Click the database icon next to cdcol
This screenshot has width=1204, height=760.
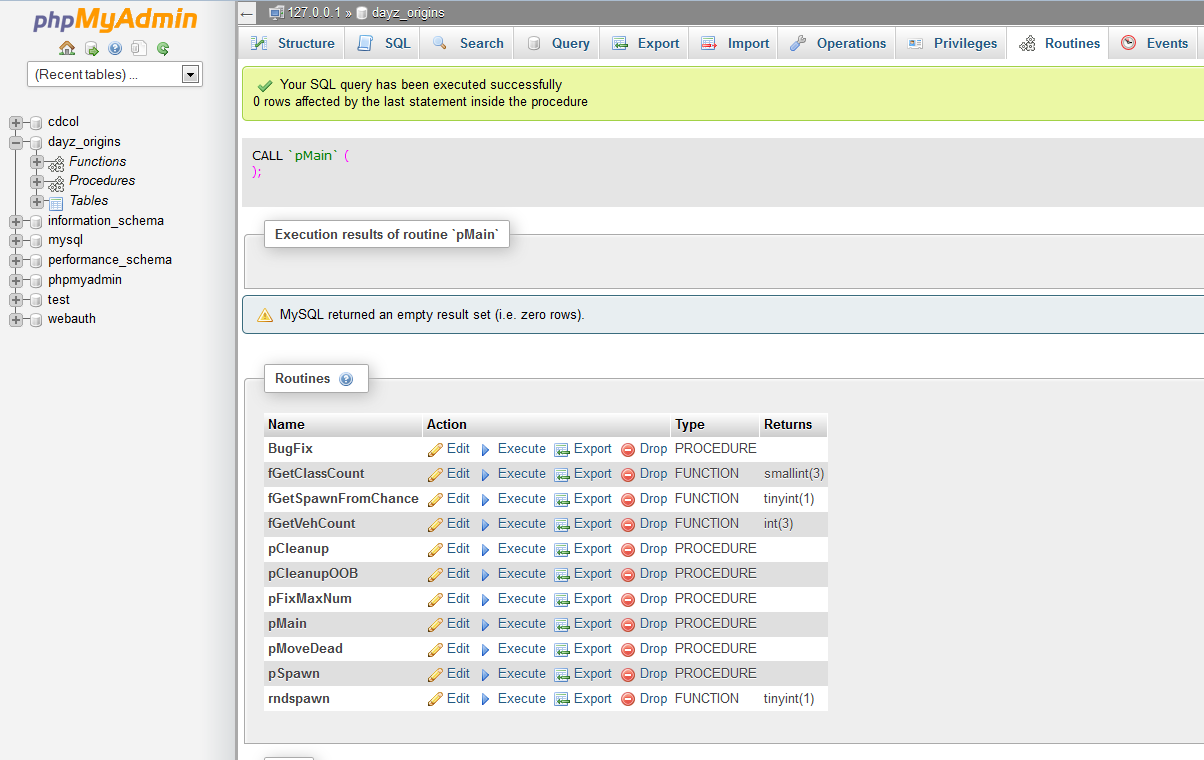click(x=36, y=123)
